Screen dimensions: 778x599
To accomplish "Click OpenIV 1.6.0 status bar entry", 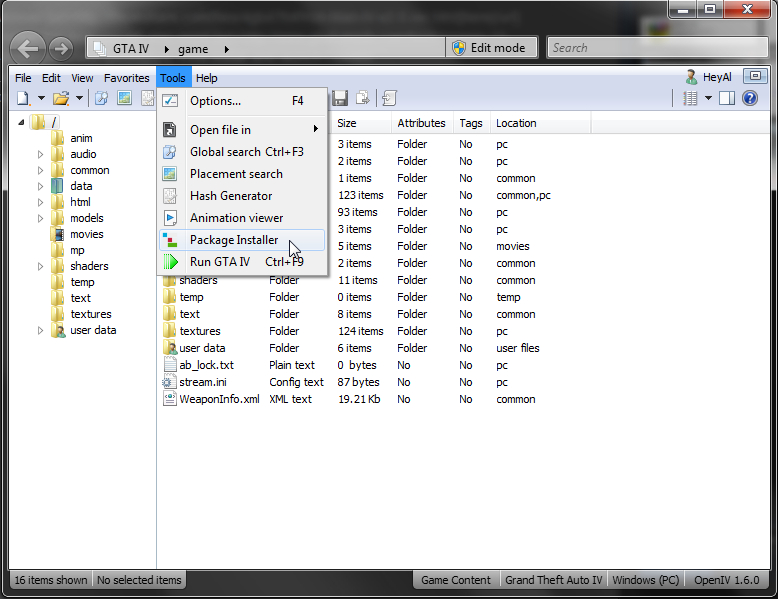I will 726,580.
